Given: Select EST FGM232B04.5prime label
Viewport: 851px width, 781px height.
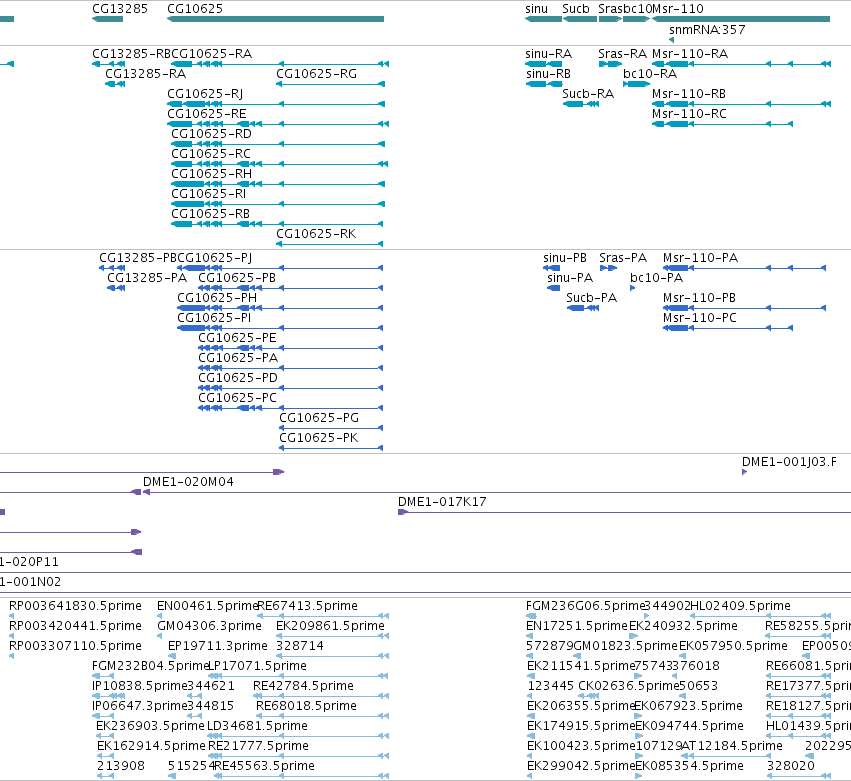Looking at the screenshot, I should pyautogui.click(x=150, y=666).
